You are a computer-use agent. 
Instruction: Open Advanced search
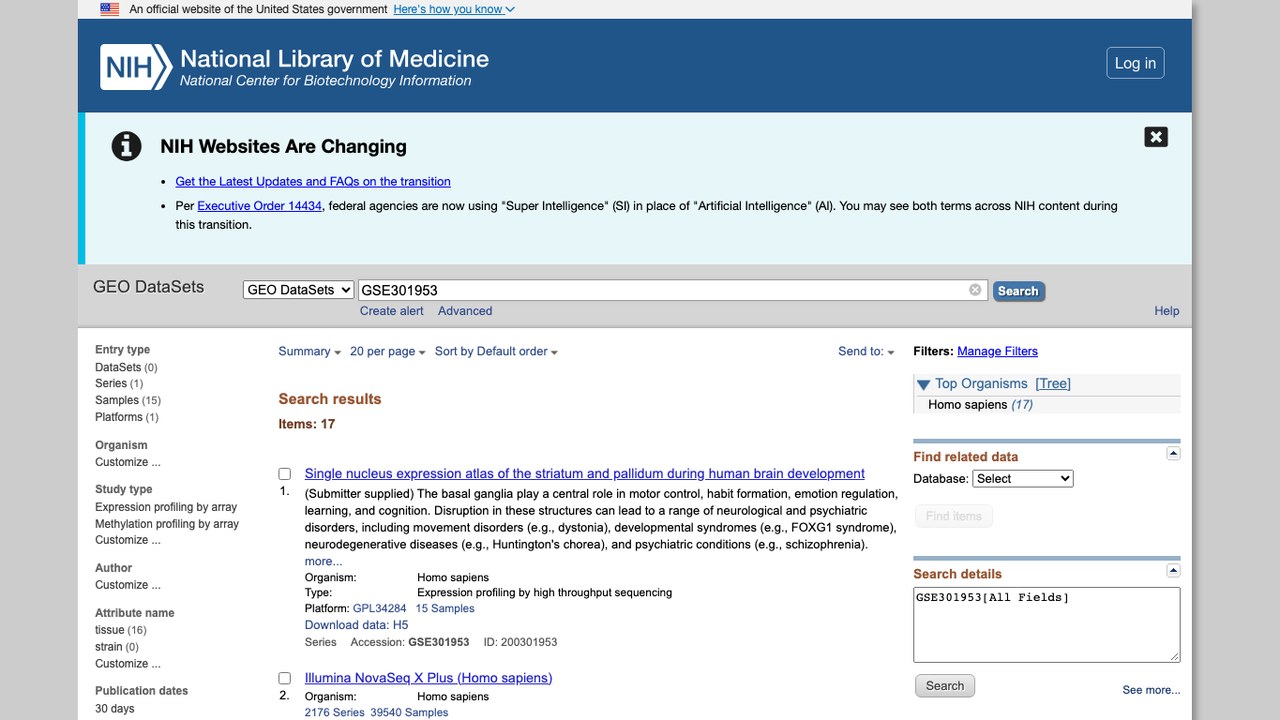(x=465, y=311)
